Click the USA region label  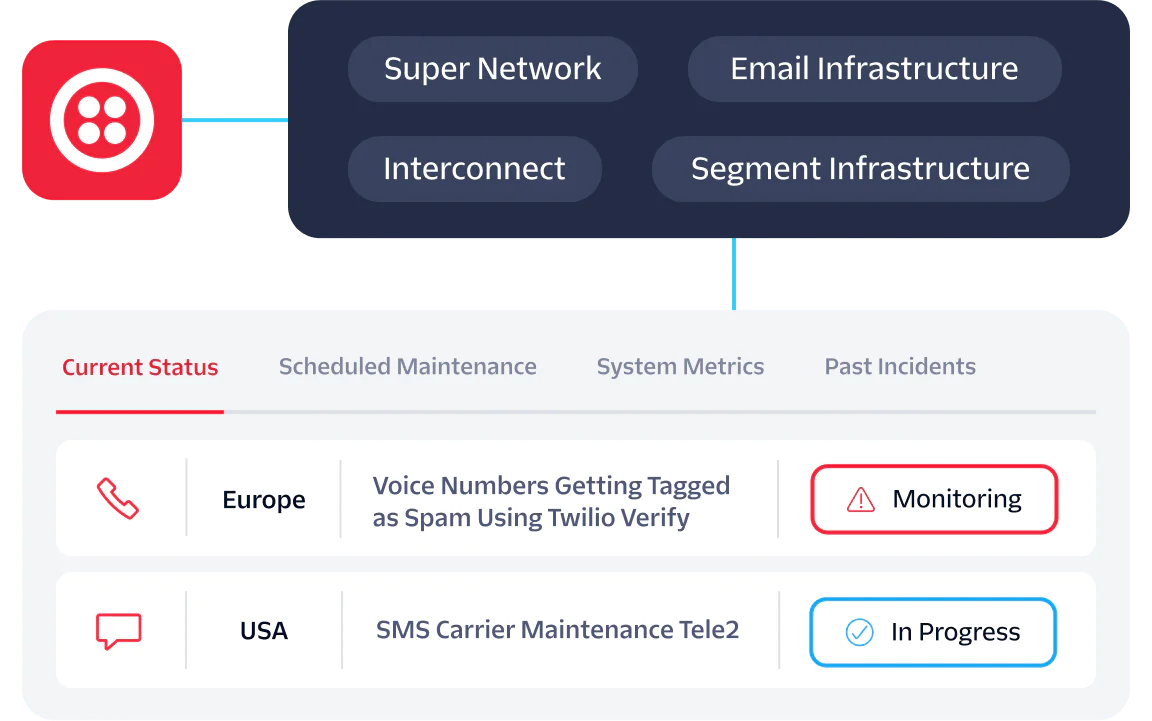(264, 631)
